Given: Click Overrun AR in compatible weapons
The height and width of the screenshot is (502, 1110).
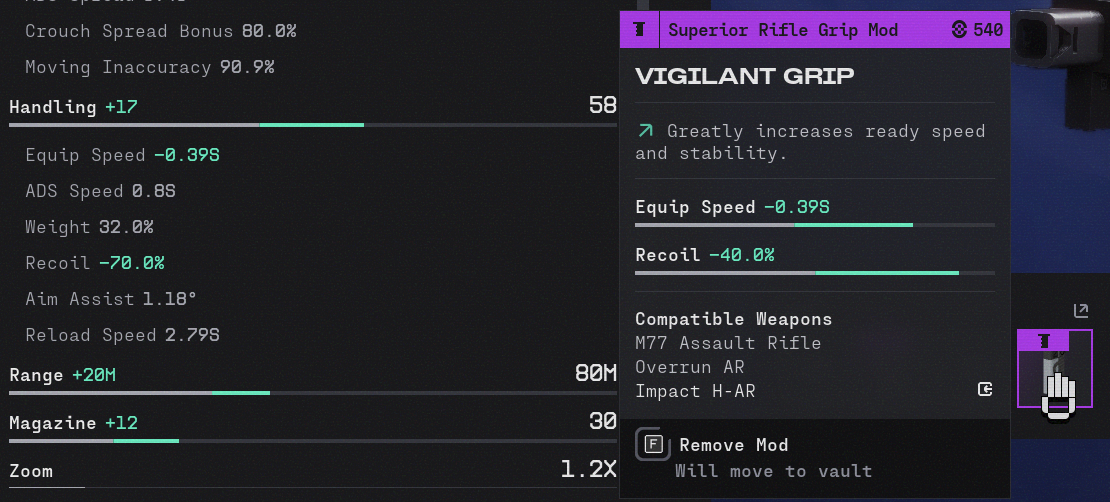Looking at the screenshot, I should 690,367.
